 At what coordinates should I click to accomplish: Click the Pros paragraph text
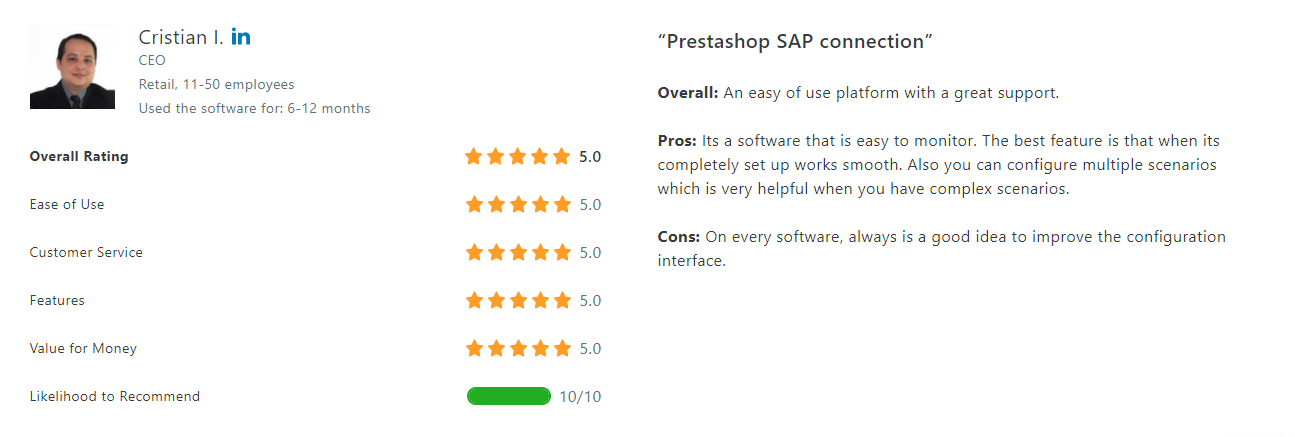(x=940, y=165)
